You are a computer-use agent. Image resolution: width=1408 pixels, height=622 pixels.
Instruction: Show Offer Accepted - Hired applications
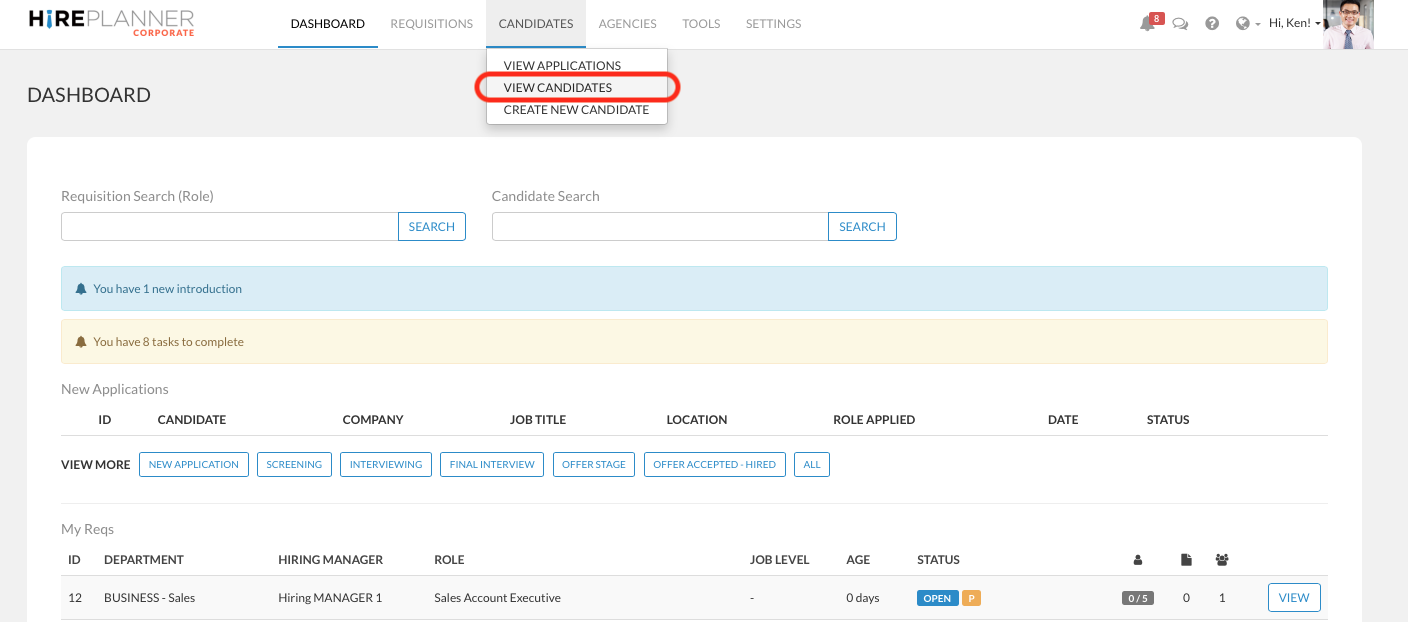tap(715, 465)
